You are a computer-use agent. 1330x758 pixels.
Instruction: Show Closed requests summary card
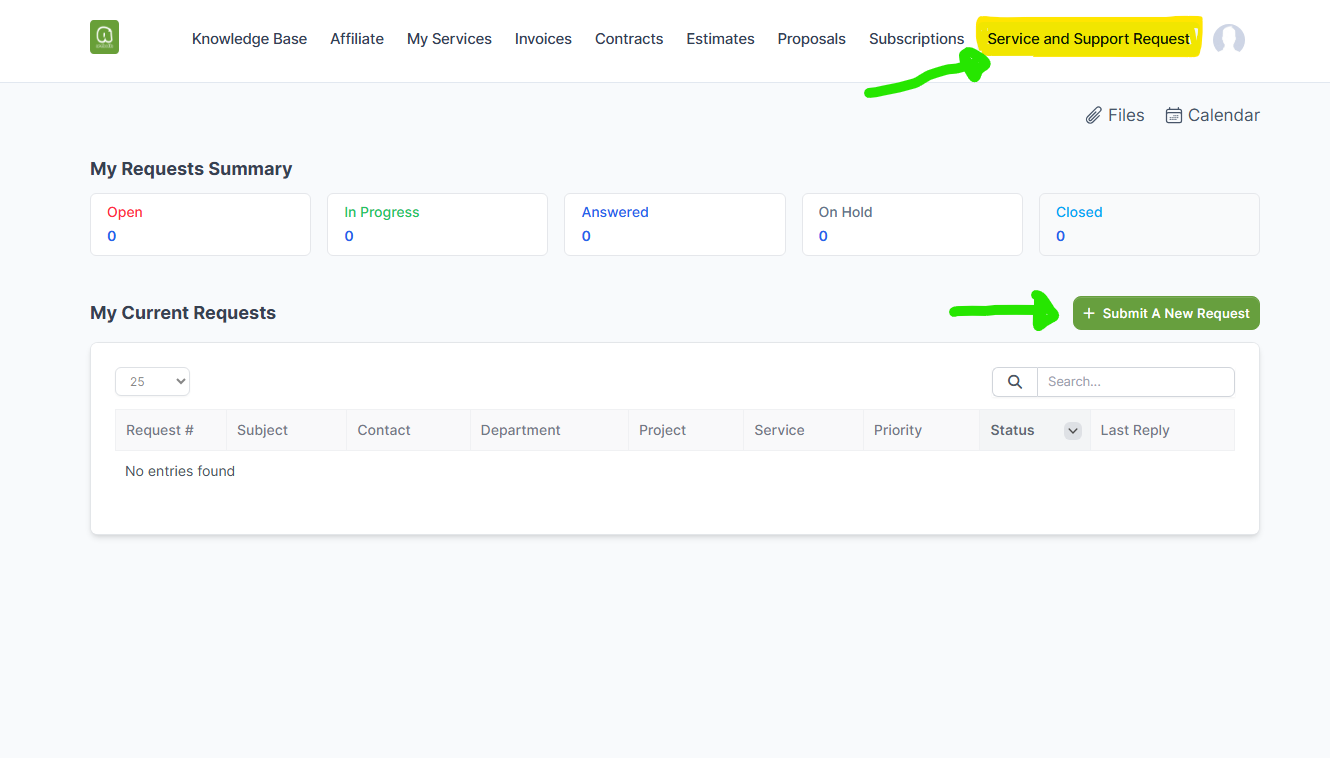click(x=1149, y=224)
